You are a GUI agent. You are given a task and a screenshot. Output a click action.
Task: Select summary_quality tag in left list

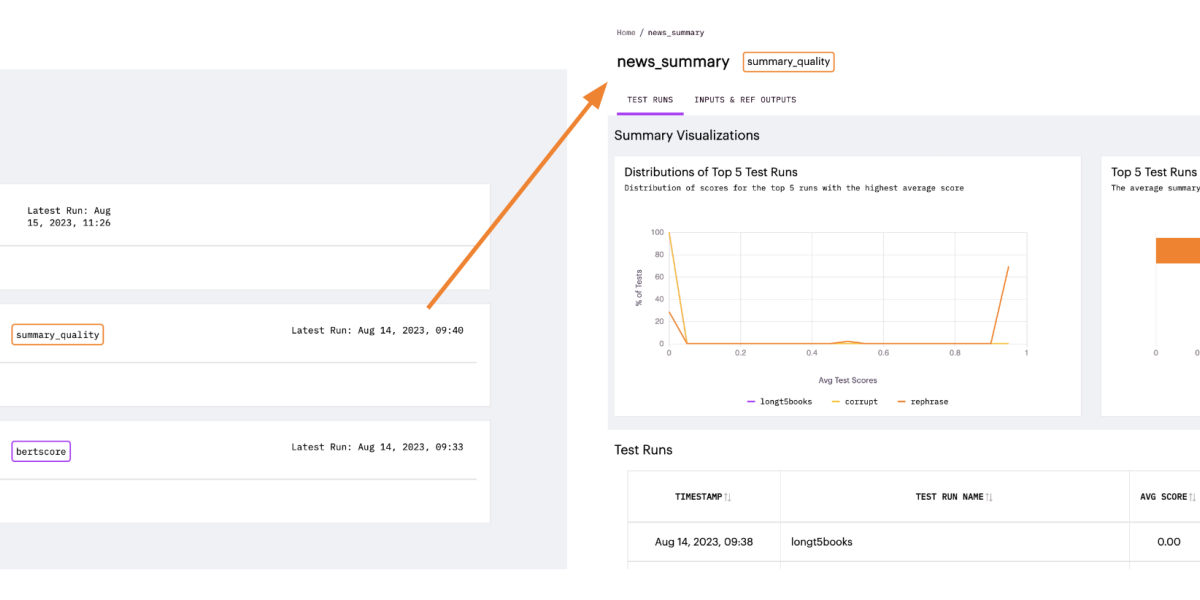click(x=58, y=335)
